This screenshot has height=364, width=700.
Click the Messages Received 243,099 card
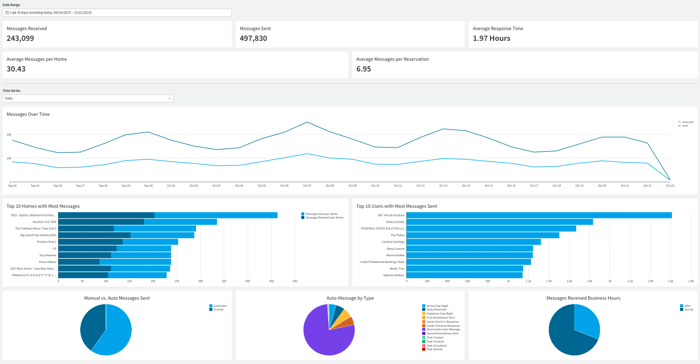click(117, 34)
